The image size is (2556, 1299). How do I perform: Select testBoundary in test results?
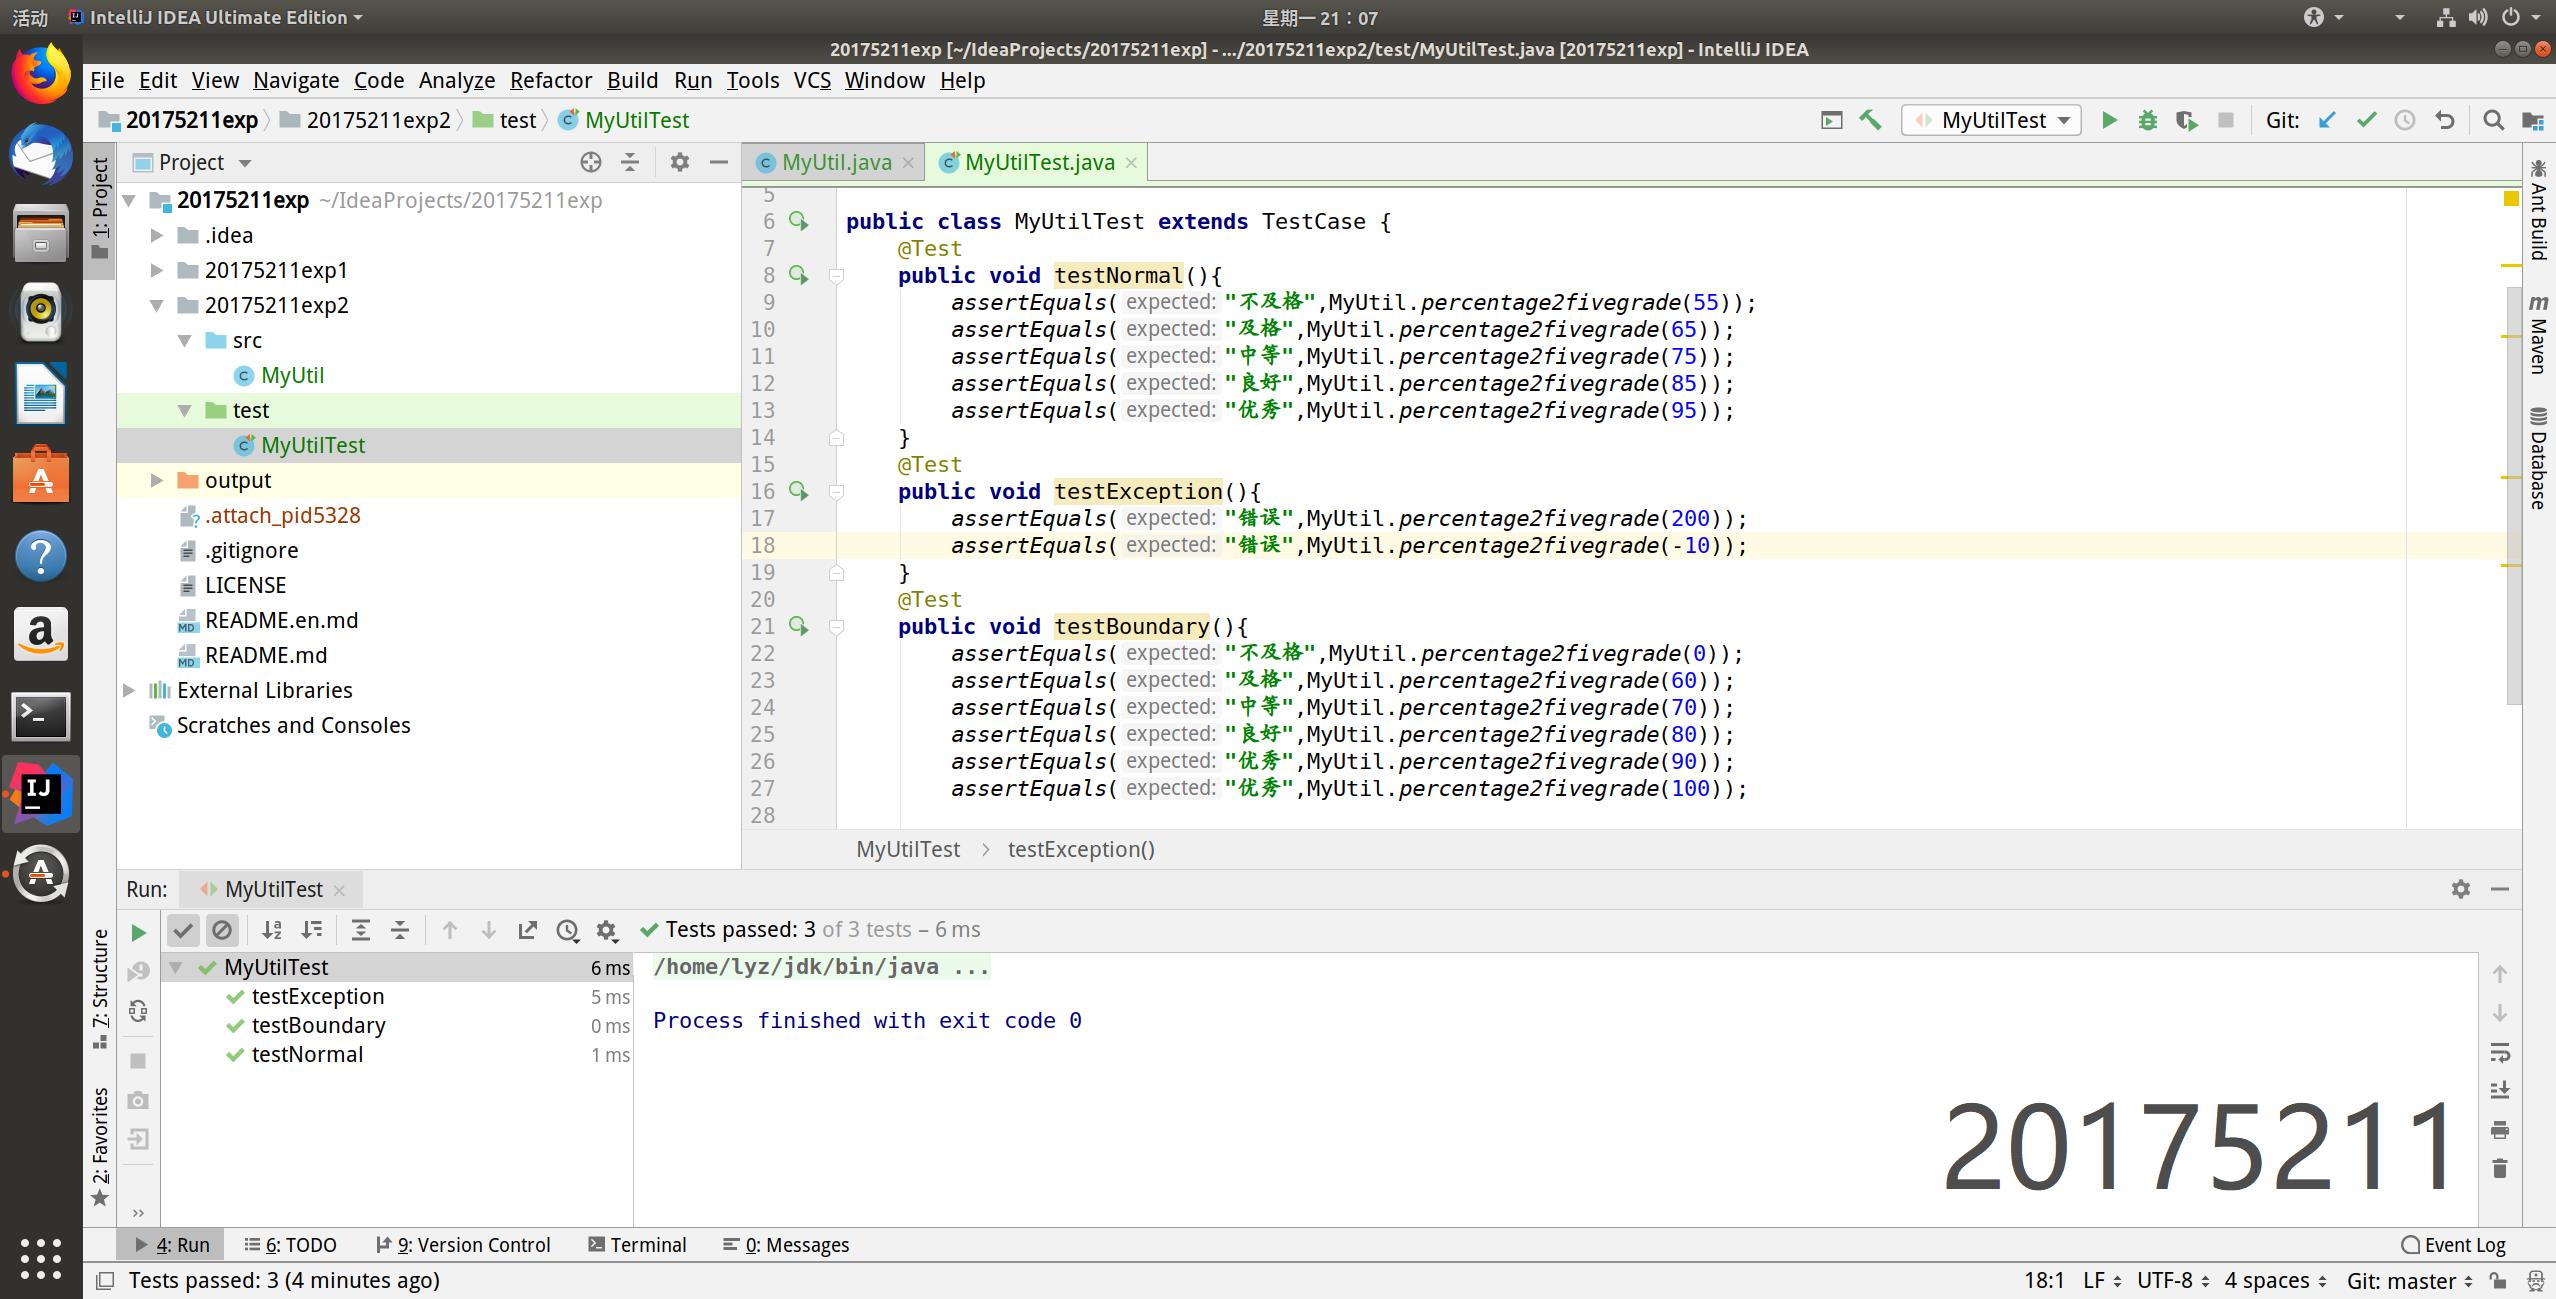tap(318, 1026)
